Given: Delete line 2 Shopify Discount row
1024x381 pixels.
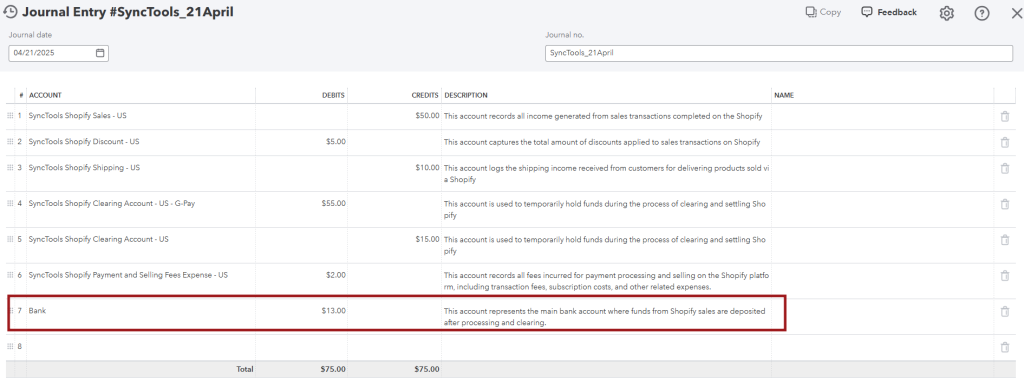Looking at the screenshot, I should click(x=1004, y=142).
